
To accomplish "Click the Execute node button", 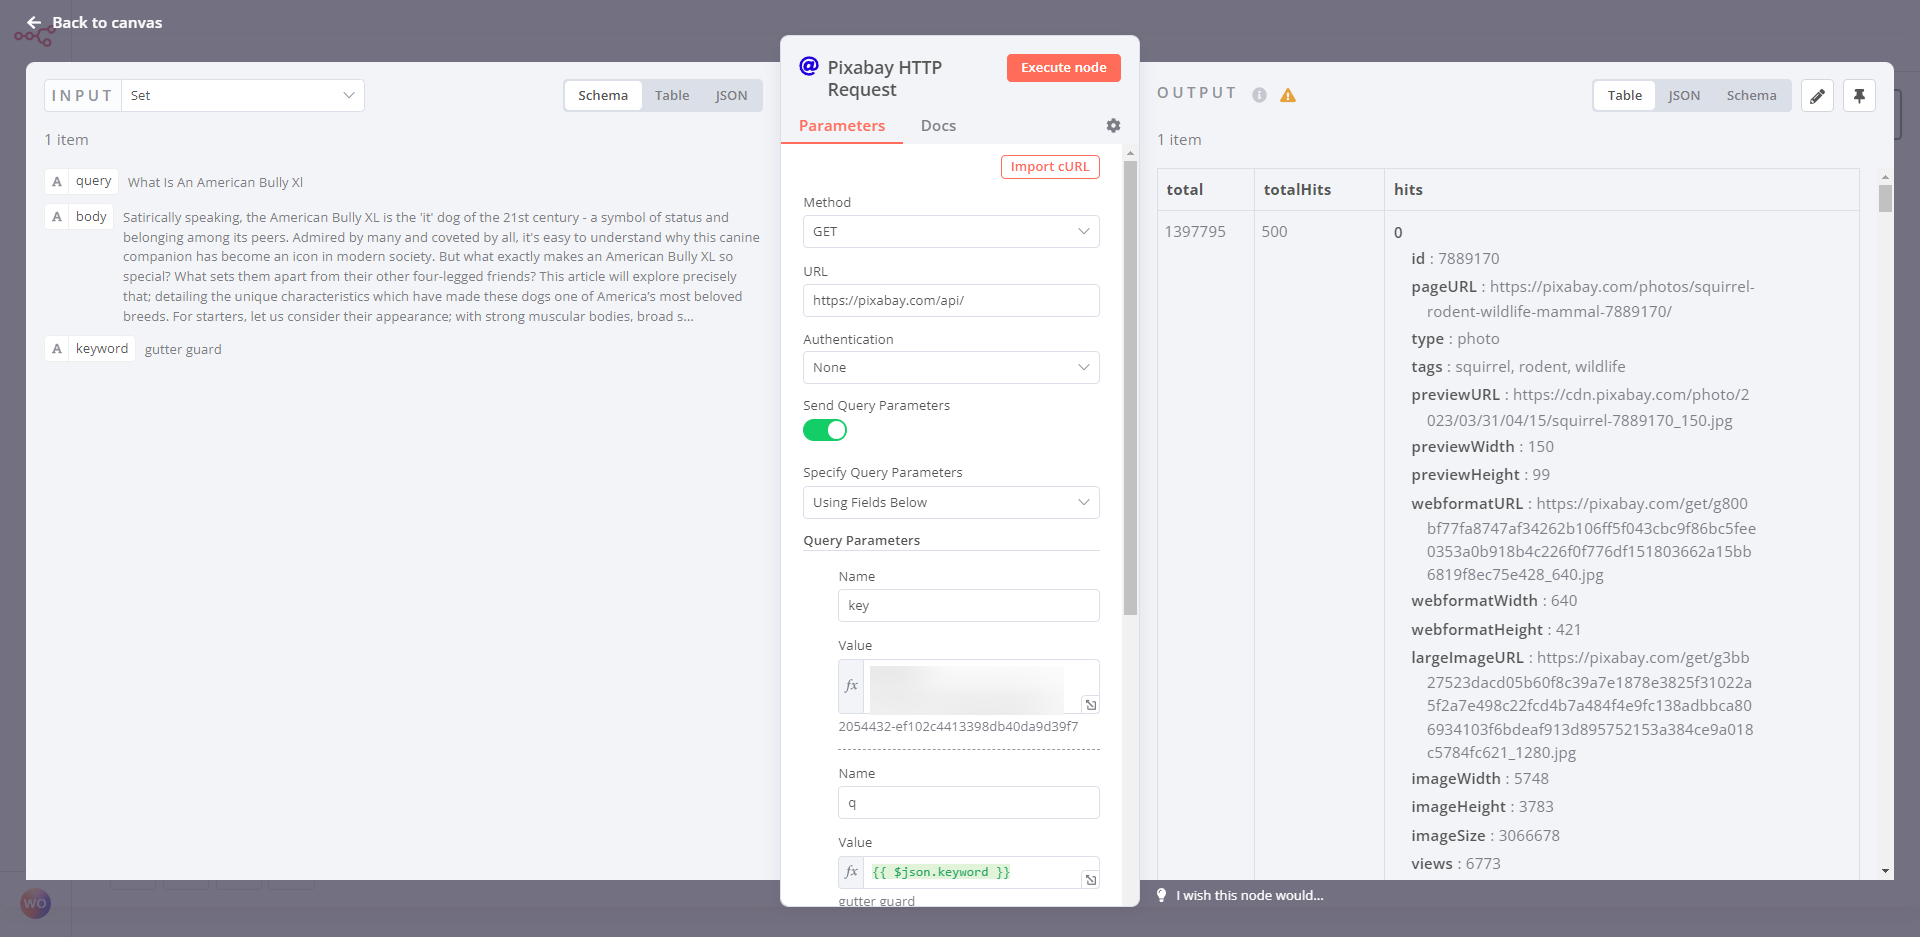I will 1063,67.
